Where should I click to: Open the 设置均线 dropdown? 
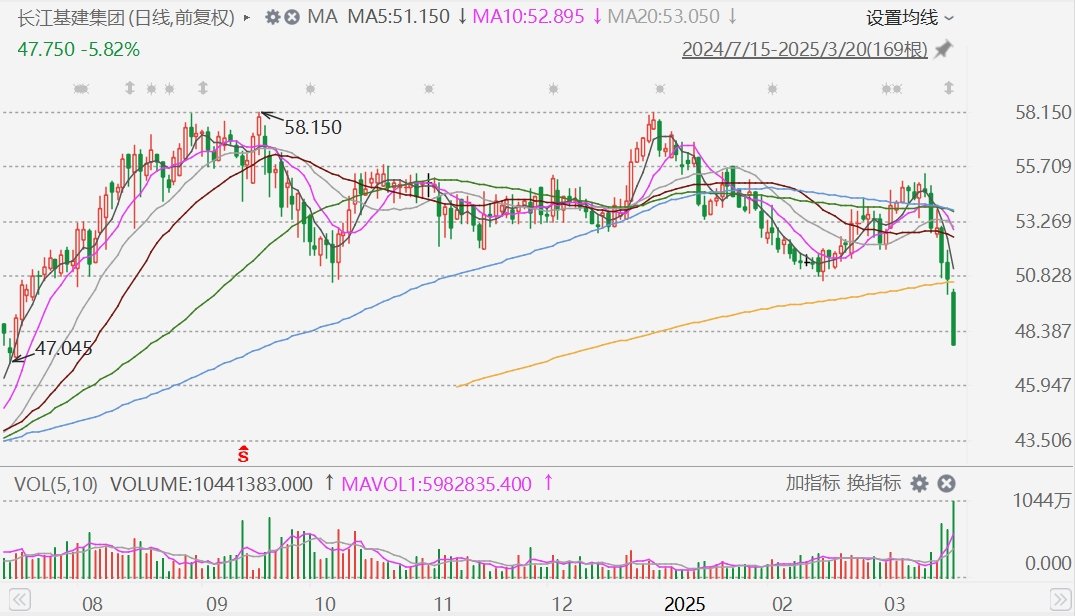click(x=909, y=18)
